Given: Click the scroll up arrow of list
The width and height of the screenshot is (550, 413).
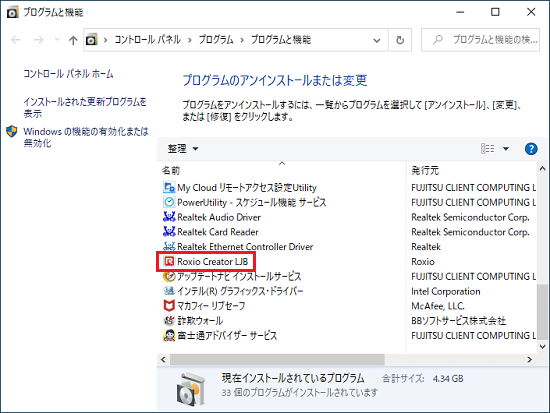Looking at the screenshot, I should tap(542, 169).
